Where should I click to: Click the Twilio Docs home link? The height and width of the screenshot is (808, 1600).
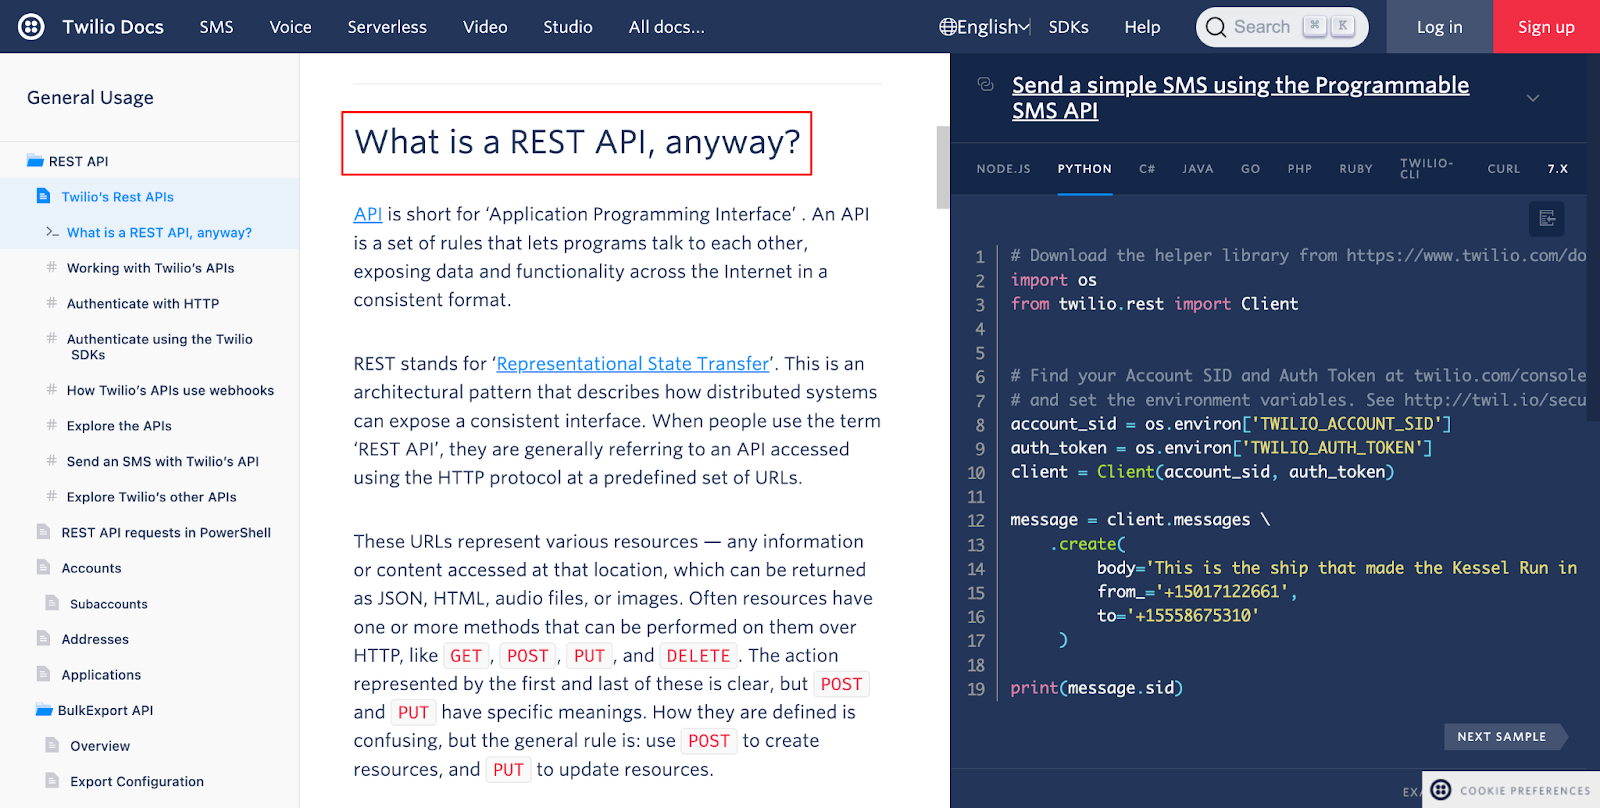coord(113,27)
